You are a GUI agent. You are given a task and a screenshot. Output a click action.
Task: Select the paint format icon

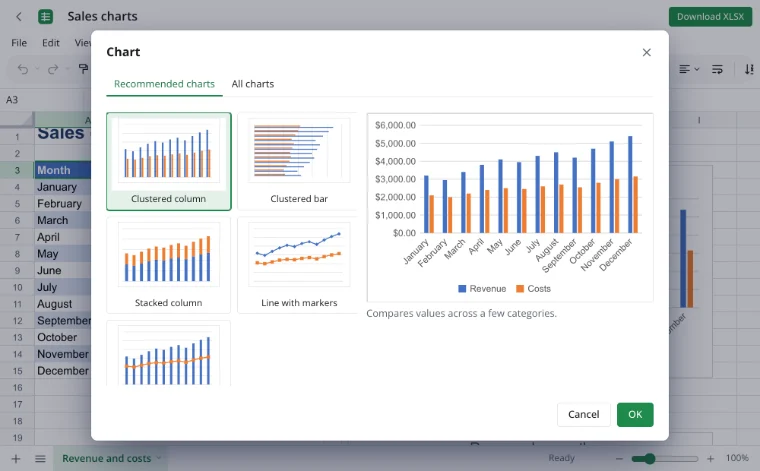point(83,69)
